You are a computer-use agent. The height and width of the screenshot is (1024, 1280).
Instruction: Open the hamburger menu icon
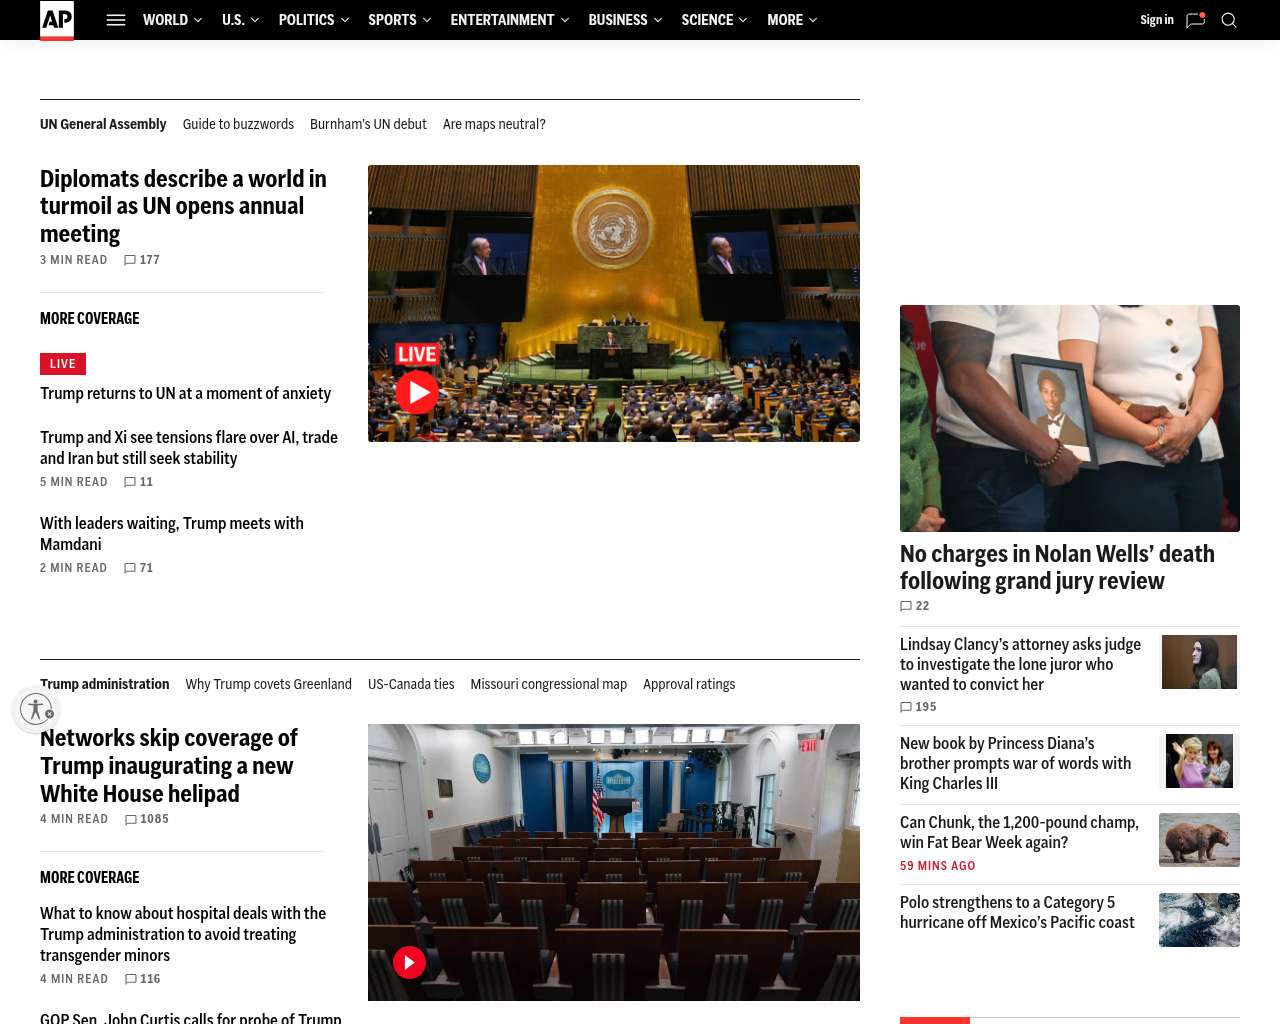click(116, 20)
